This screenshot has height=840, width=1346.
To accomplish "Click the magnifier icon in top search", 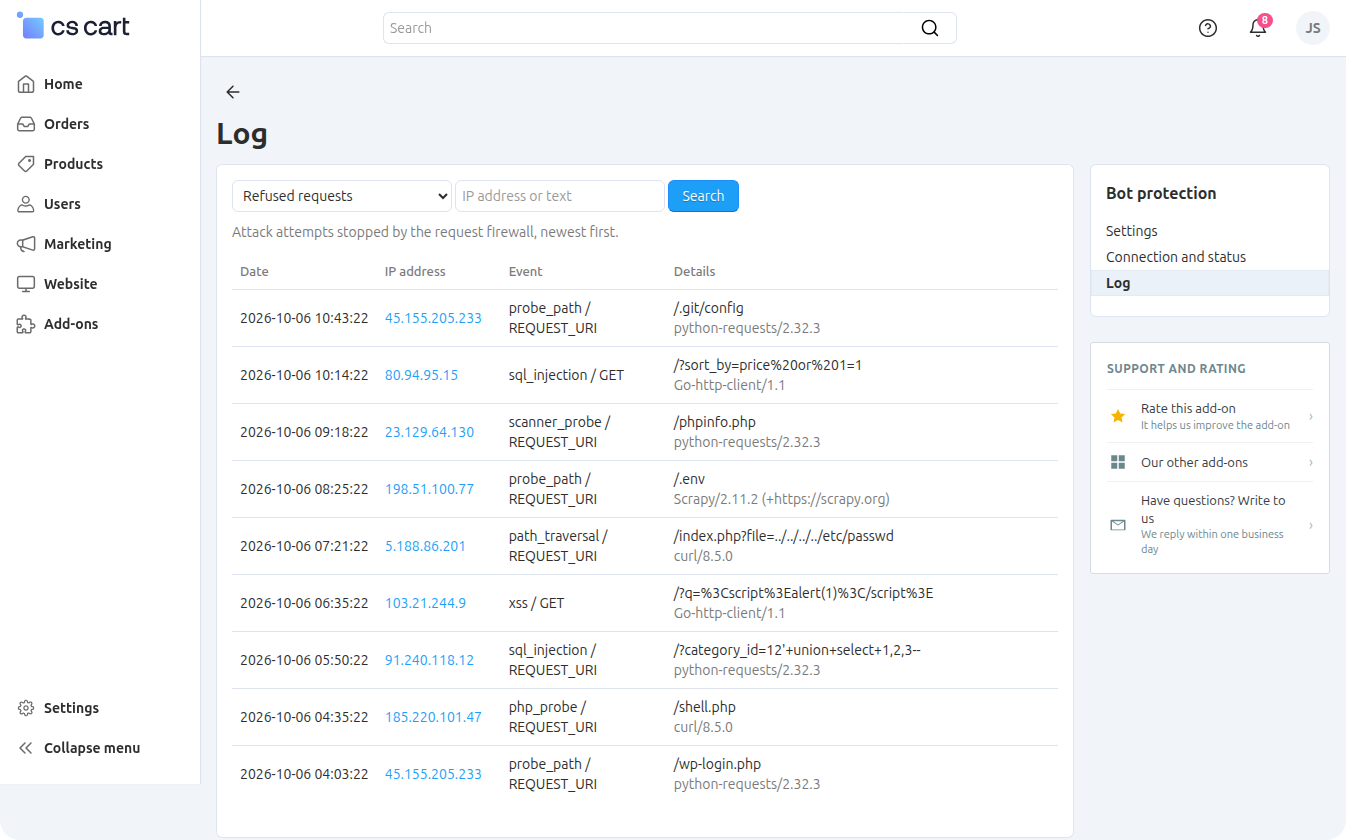I will tap(930, 28).
